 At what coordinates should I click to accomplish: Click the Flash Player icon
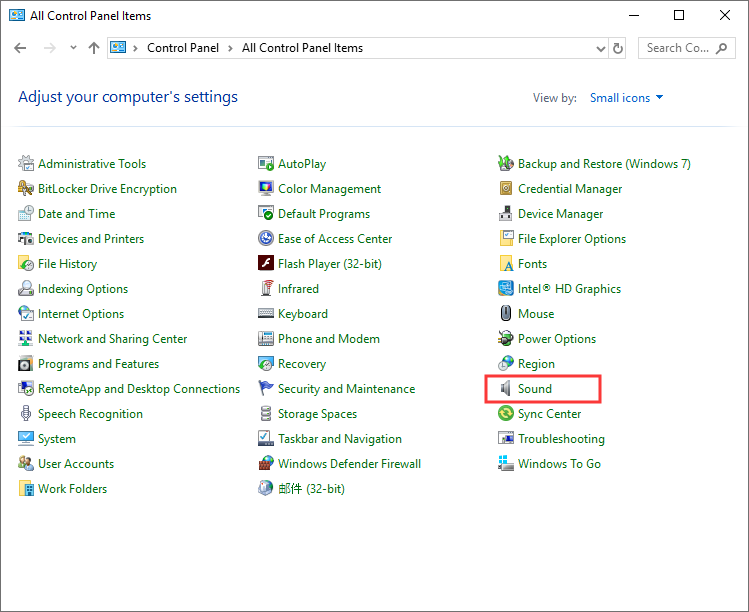pos(266,263)
